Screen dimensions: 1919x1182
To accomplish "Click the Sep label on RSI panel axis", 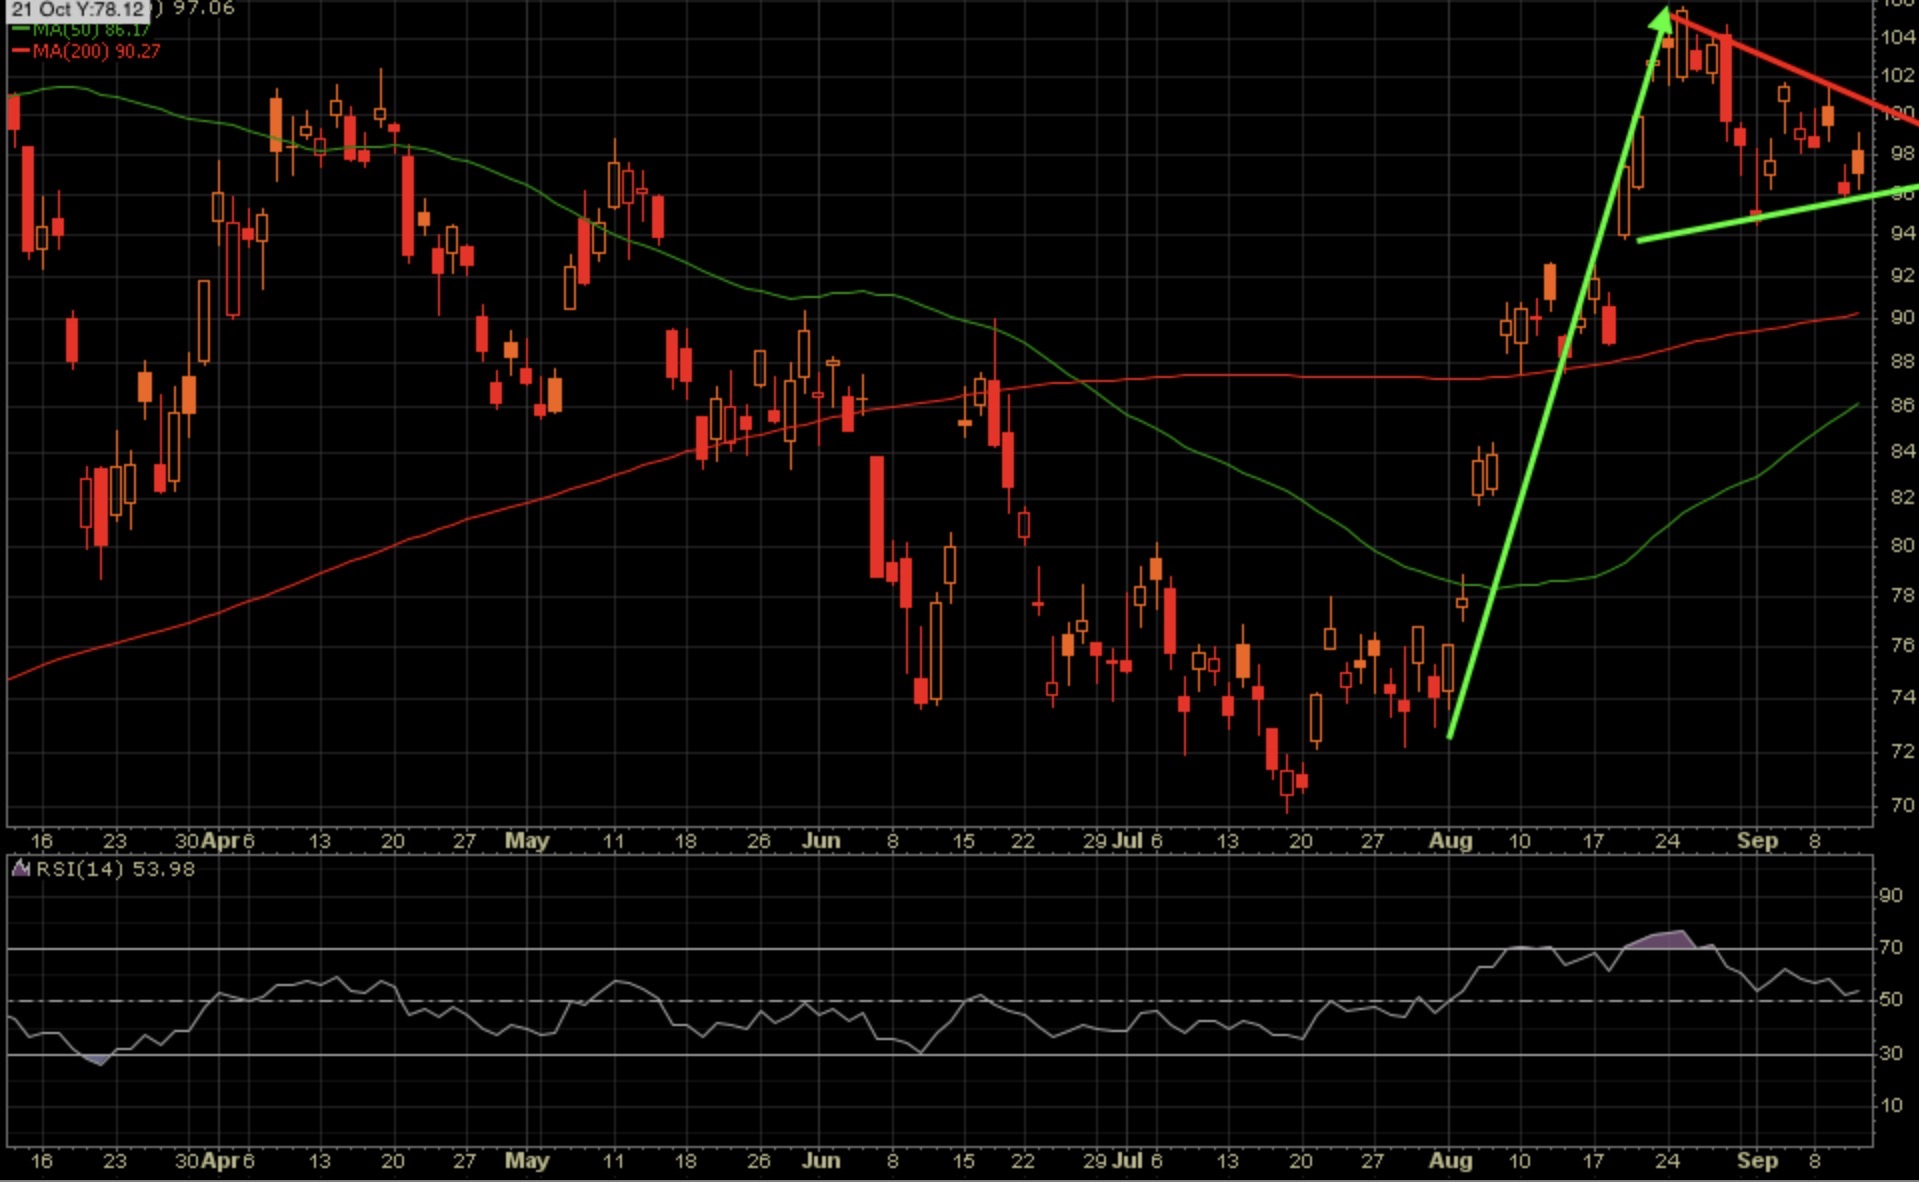I will click(1757, 1161).
